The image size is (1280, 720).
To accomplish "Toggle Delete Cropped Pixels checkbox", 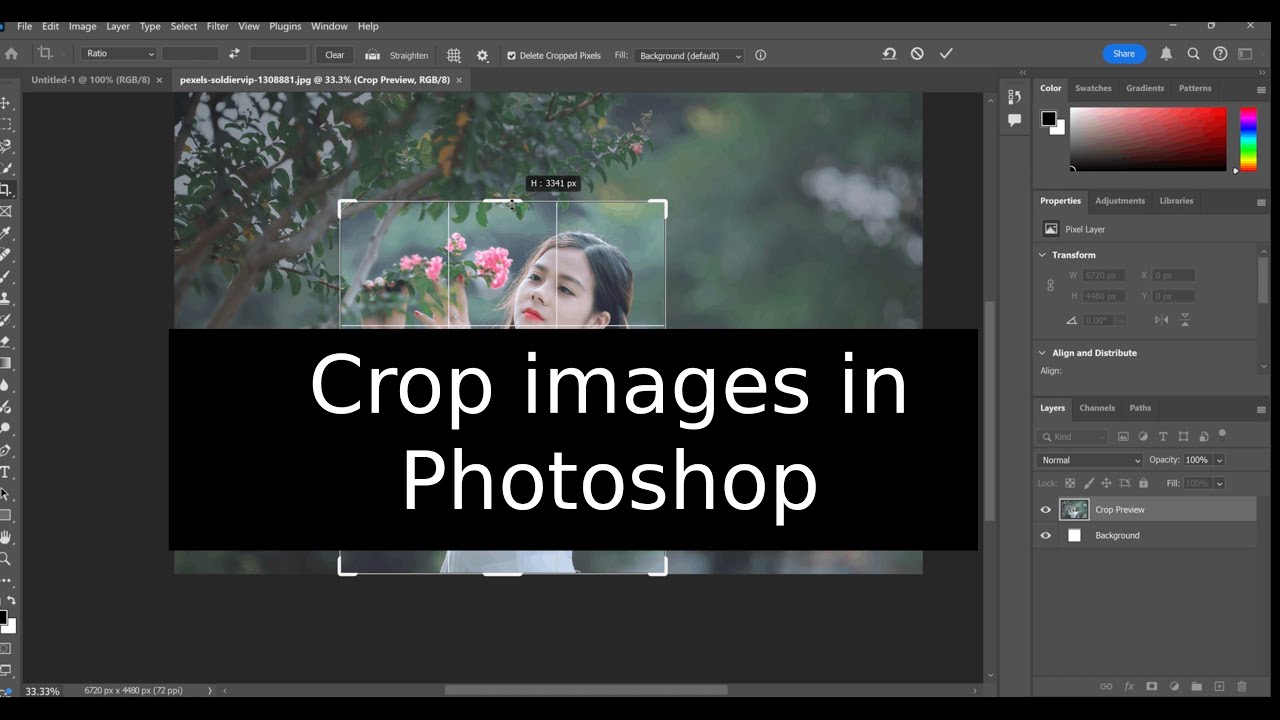I will [511, 56].
